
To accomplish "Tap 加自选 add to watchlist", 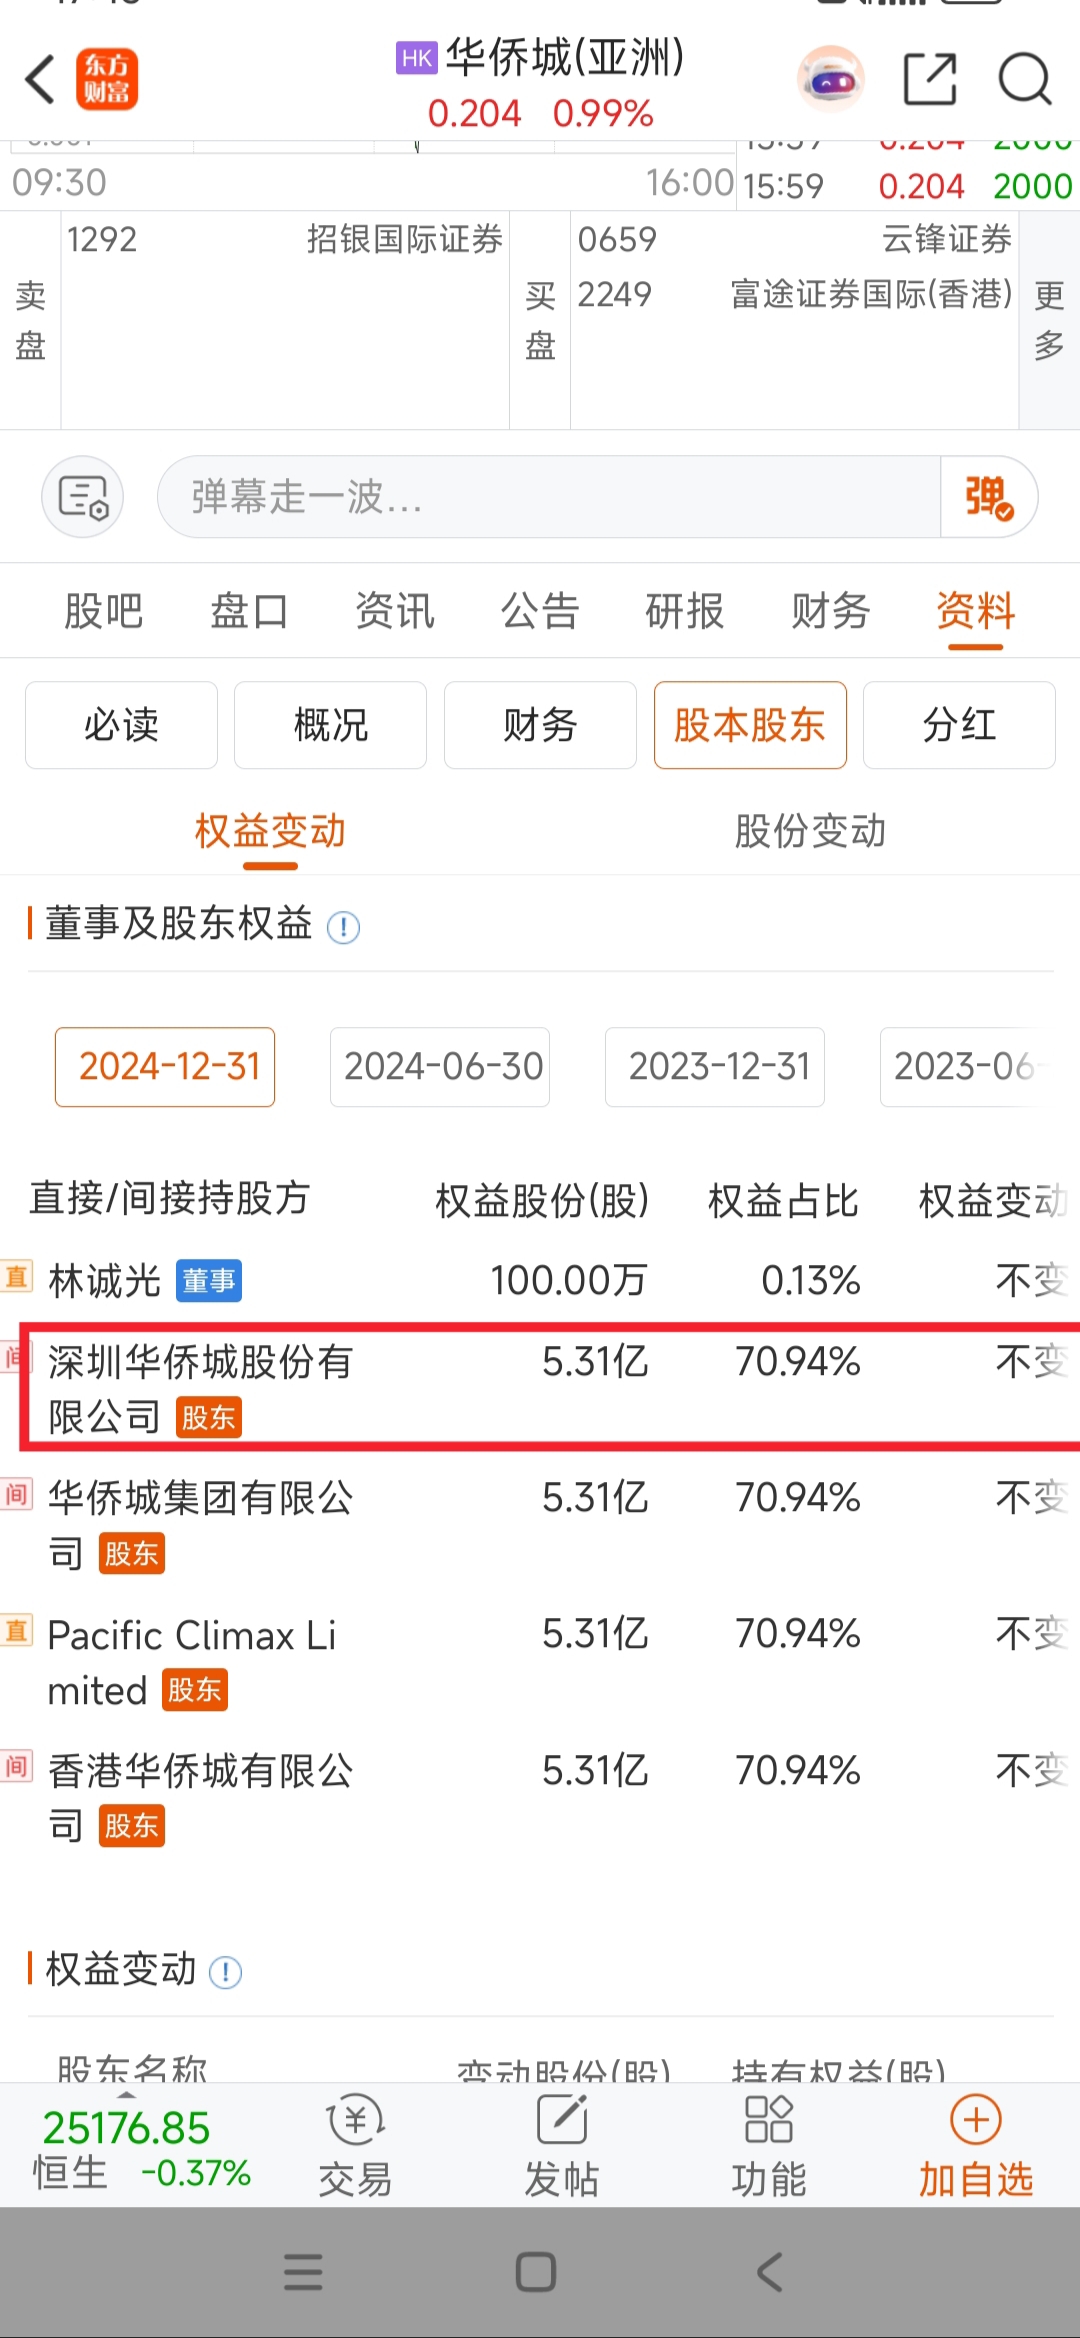I will tap(976, 2146).
